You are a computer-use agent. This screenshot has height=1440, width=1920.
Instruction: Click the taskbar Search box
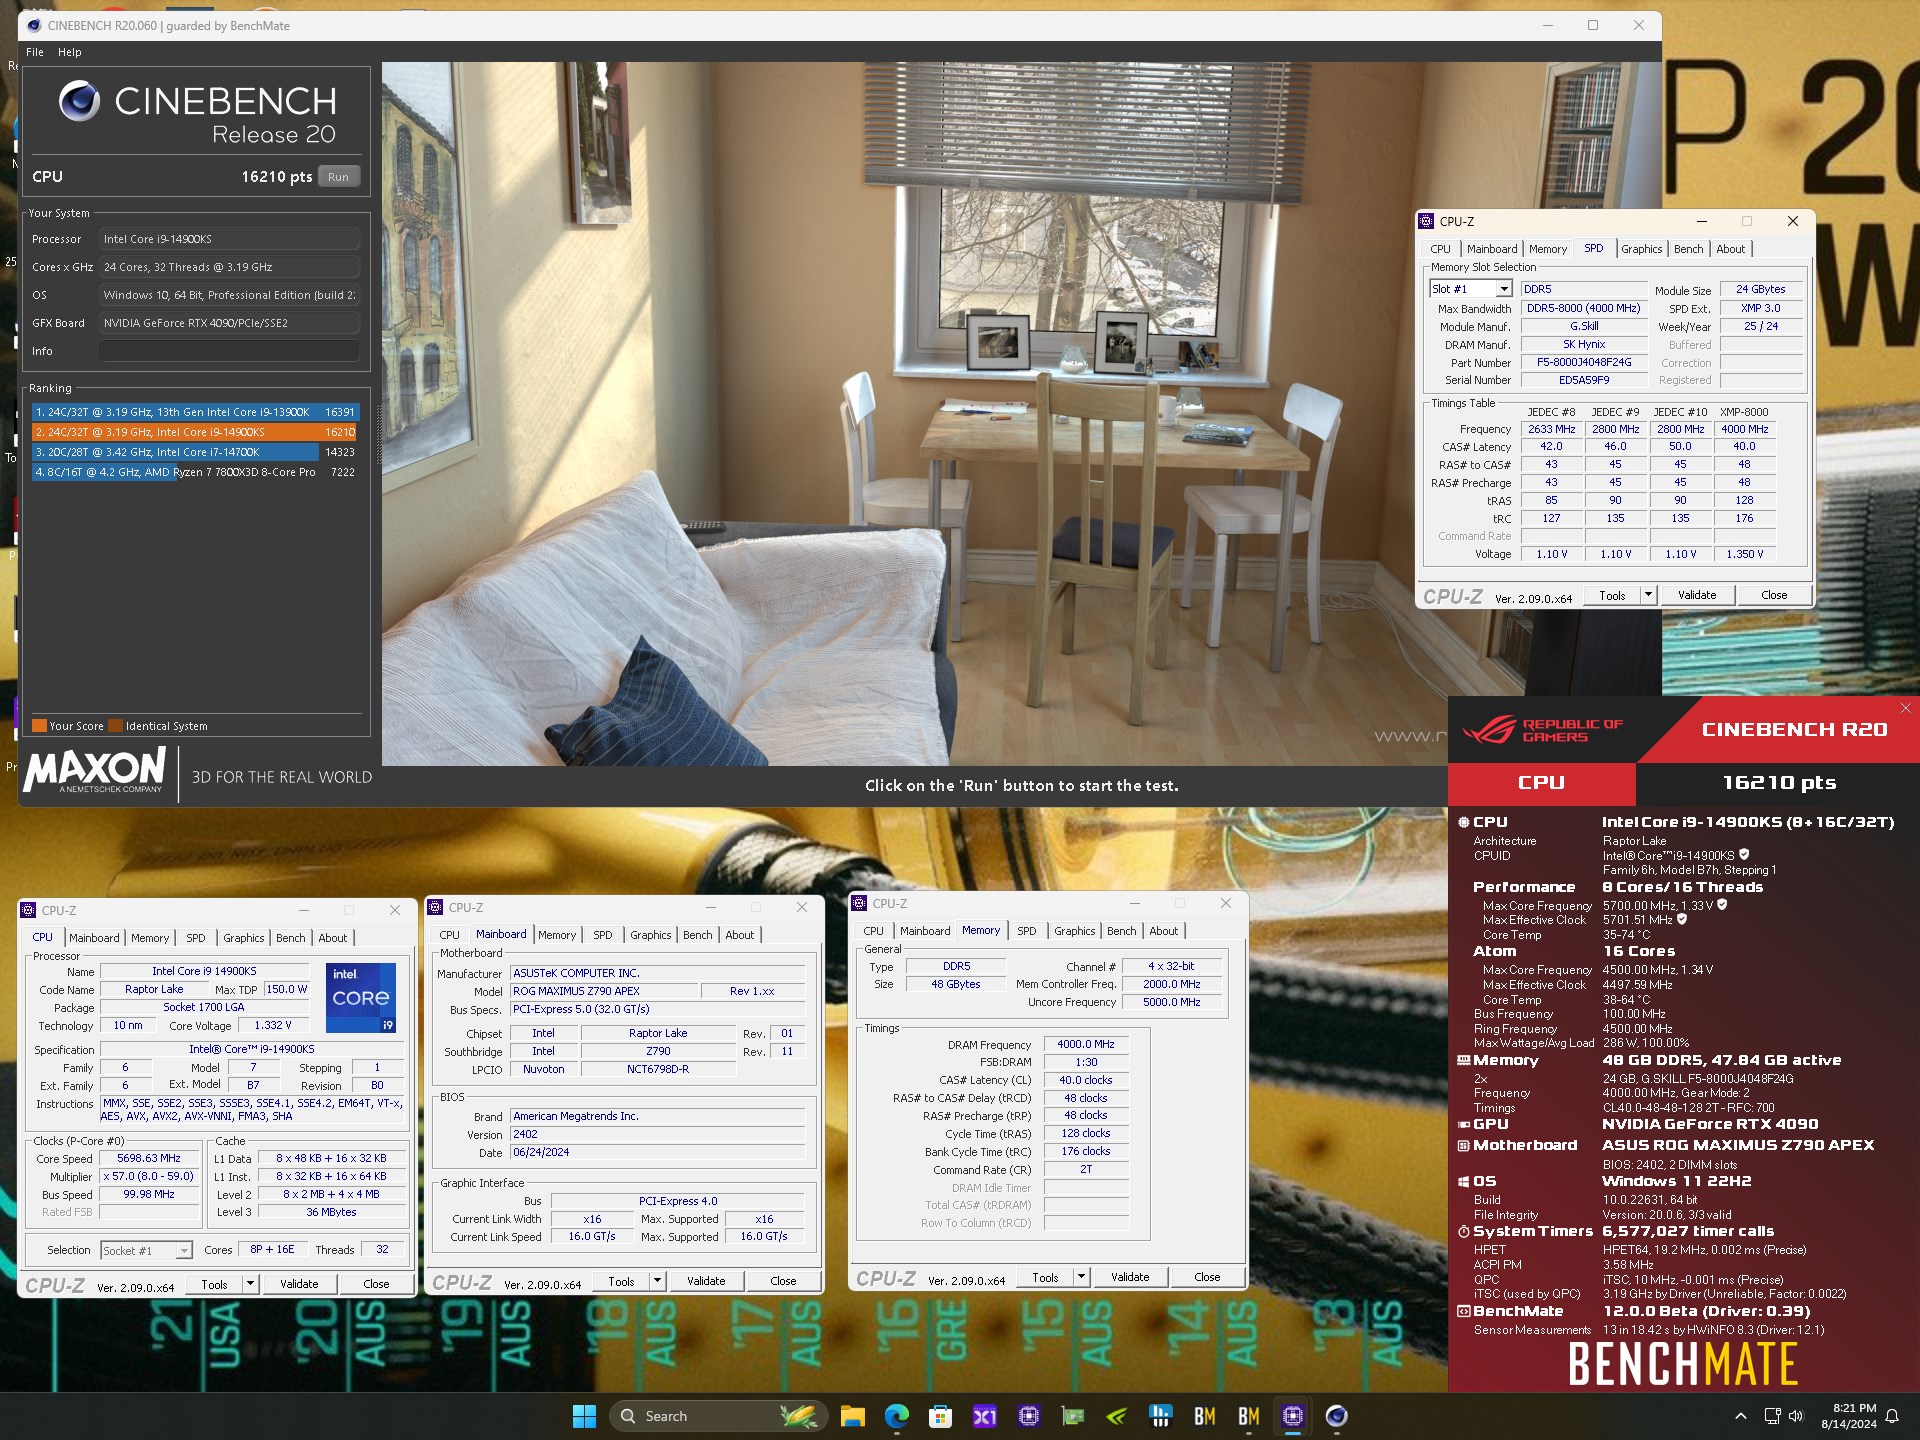[x=717, y=1416]
